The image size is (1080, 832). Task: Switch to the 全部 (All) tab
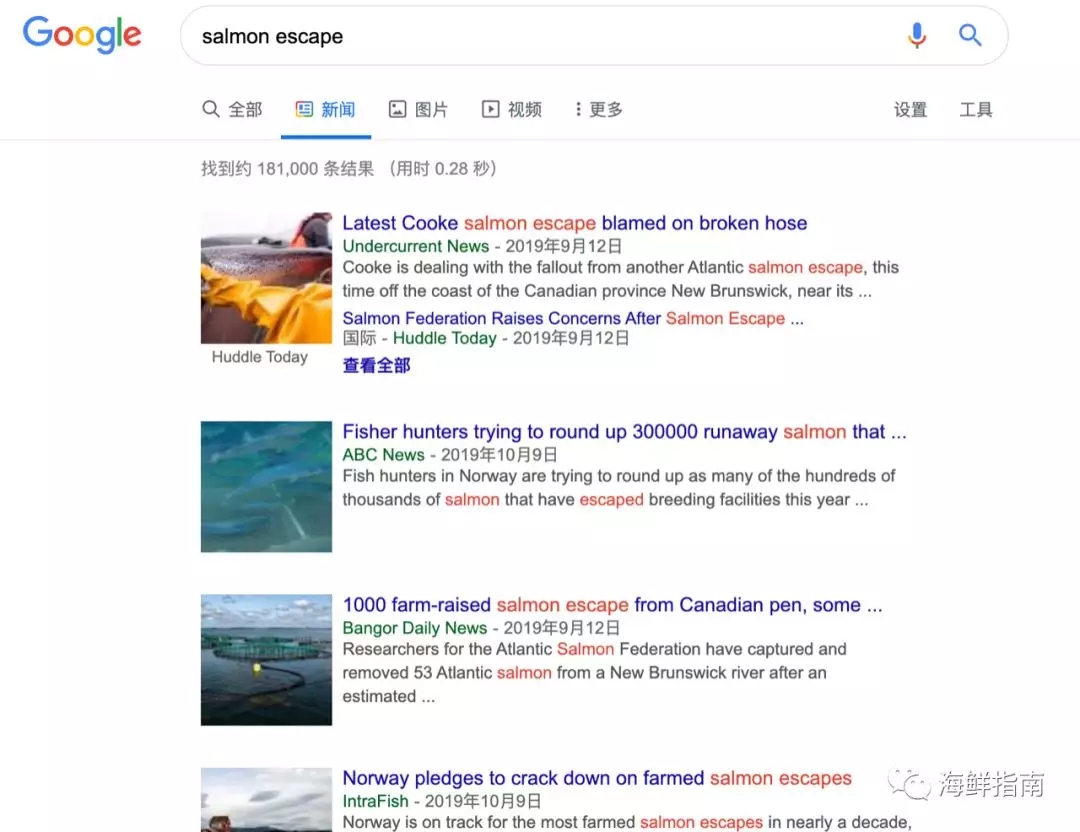coord(232,110)
